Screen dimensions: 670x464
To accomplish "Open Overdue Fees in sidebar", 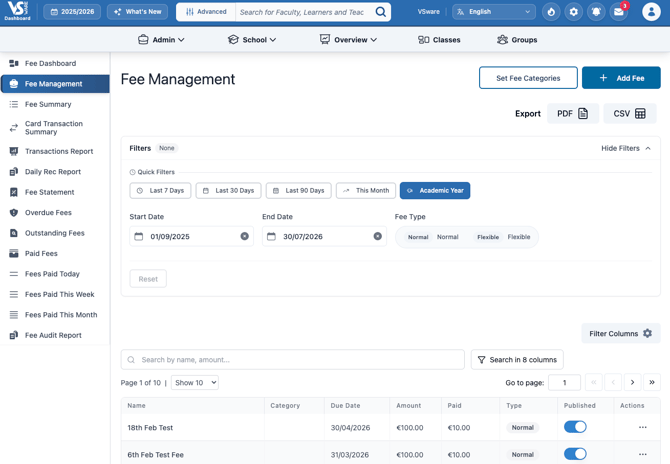I will (49, 213).
